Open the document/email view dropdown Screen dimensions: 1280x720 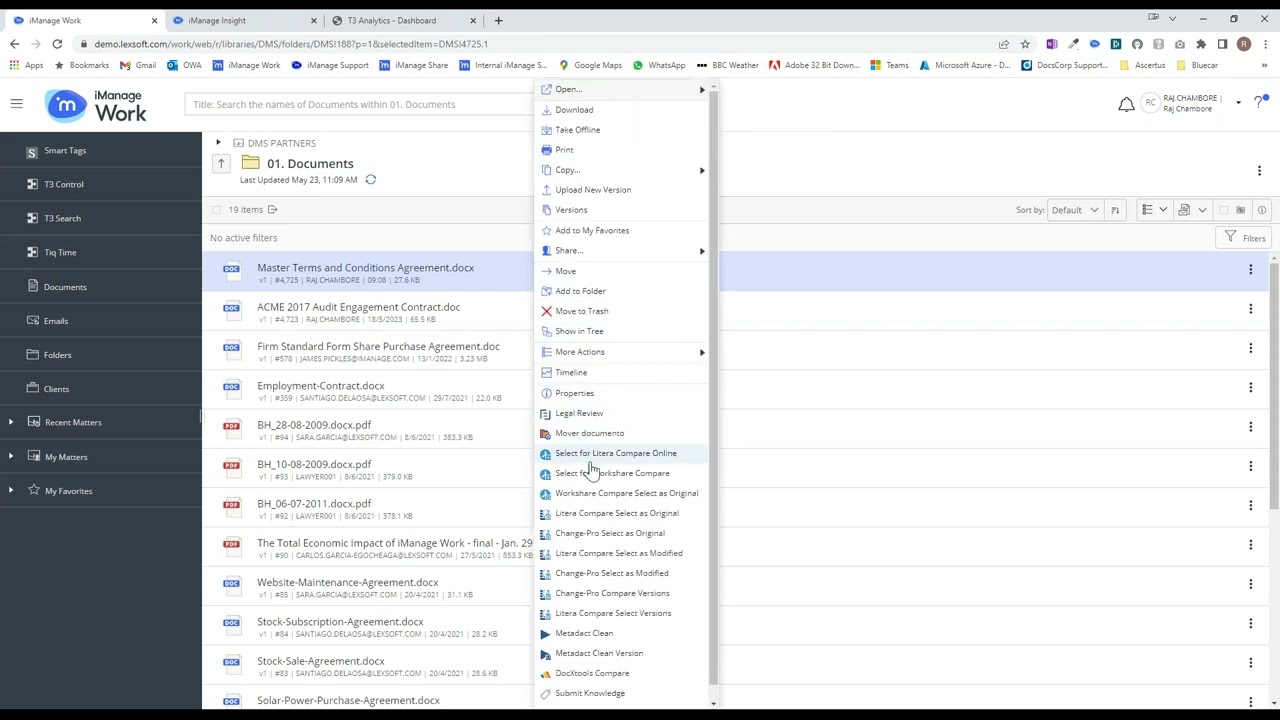(1193, 210)
